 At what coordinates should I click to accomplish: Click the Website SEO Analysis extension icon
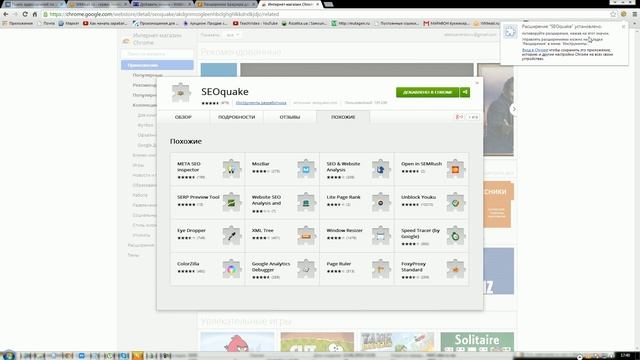[306, 202]
